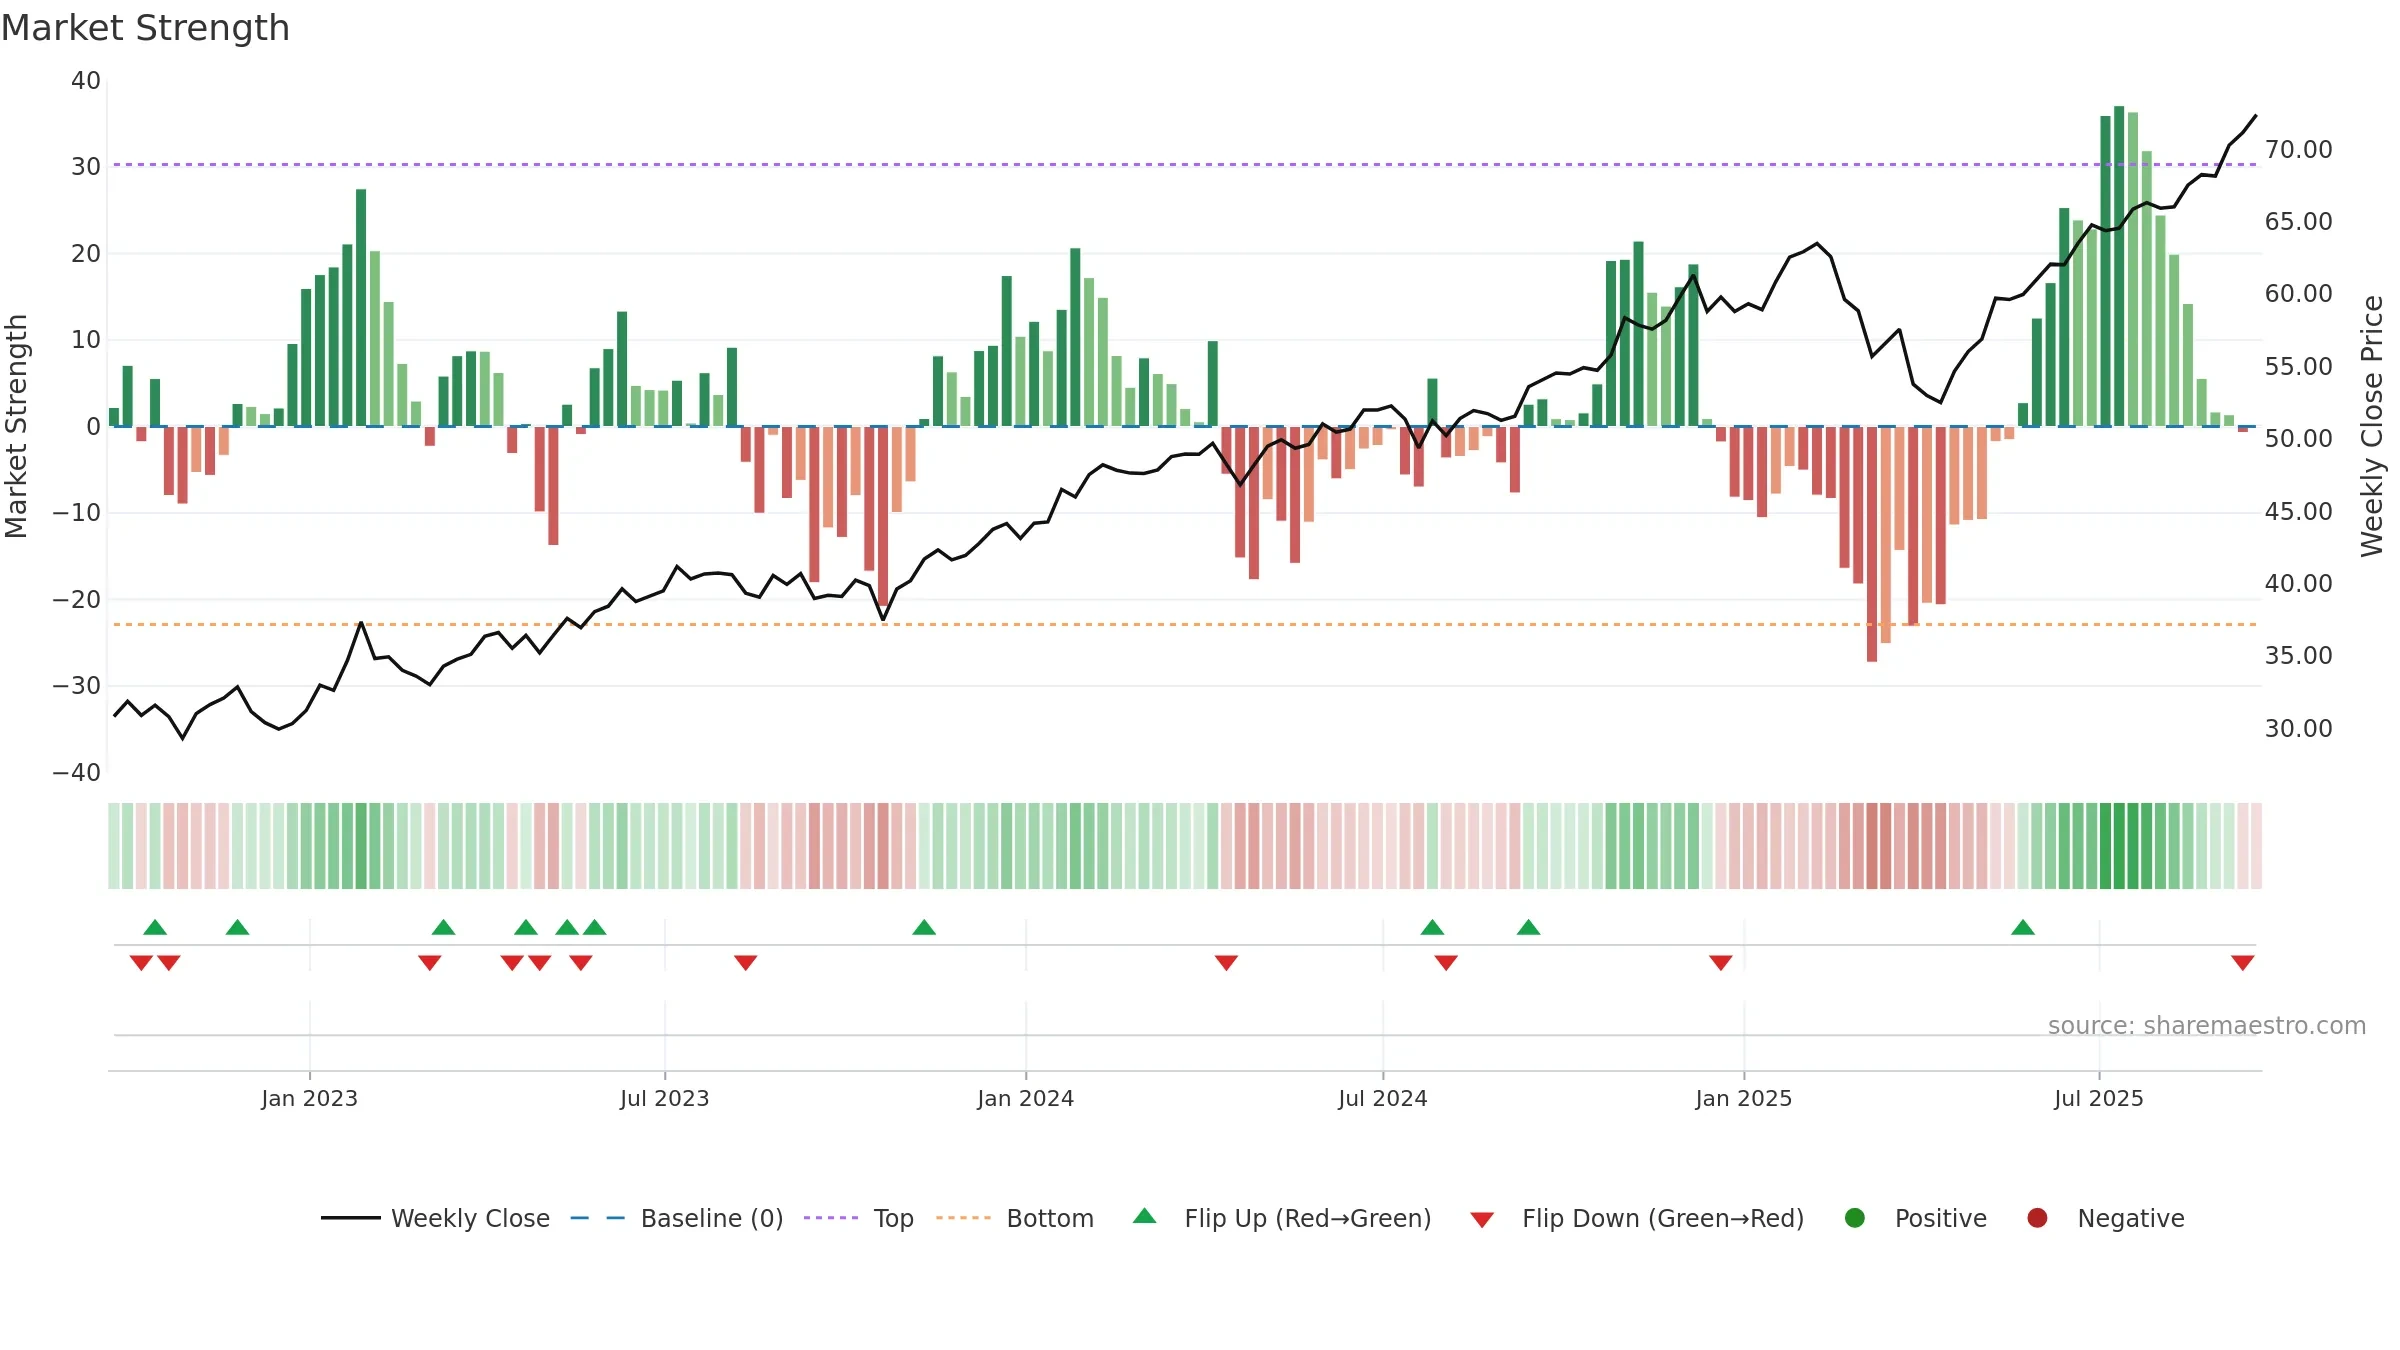
Task: Click the 70.00 price axis label
Action: tap(2298, 150)
